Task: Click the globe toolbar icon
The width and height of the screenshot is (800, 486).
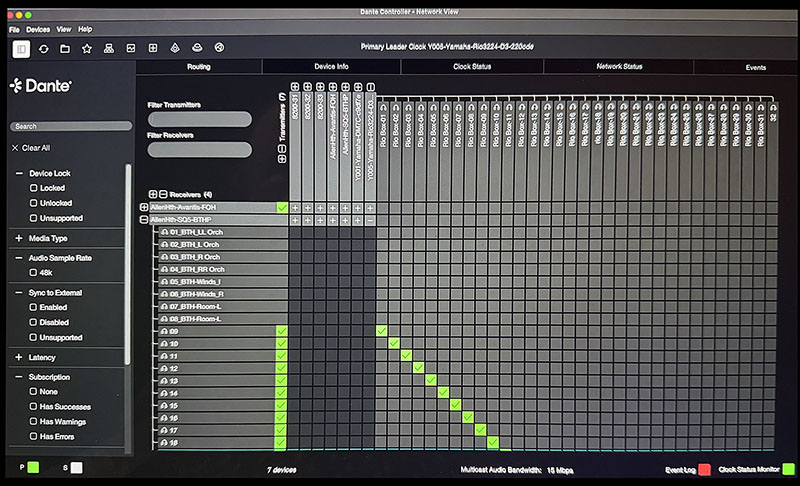Action: click(219, 47)
